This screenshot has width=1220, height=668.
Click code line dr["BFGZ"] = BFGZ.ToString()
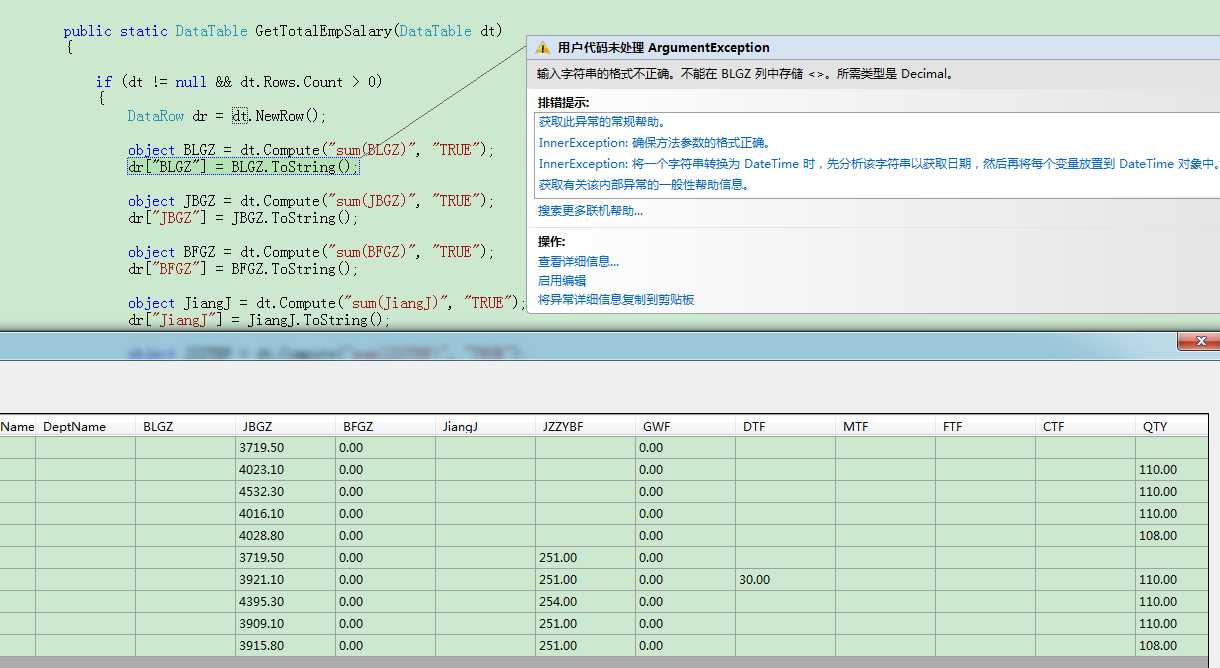pos(243,269)
